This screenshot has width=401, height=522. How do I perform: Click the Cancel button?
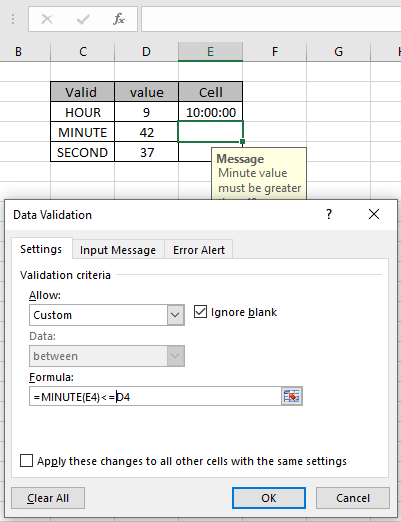[353, 498]
